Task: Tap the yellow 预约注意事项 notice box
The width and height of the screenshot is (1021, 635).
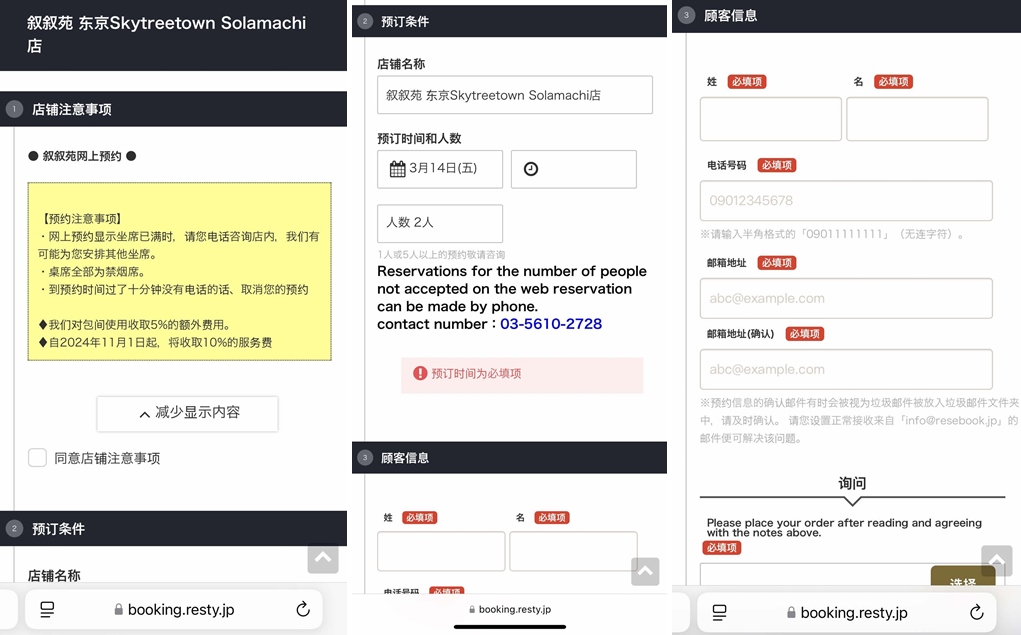Action: click(x=180, y=272)
